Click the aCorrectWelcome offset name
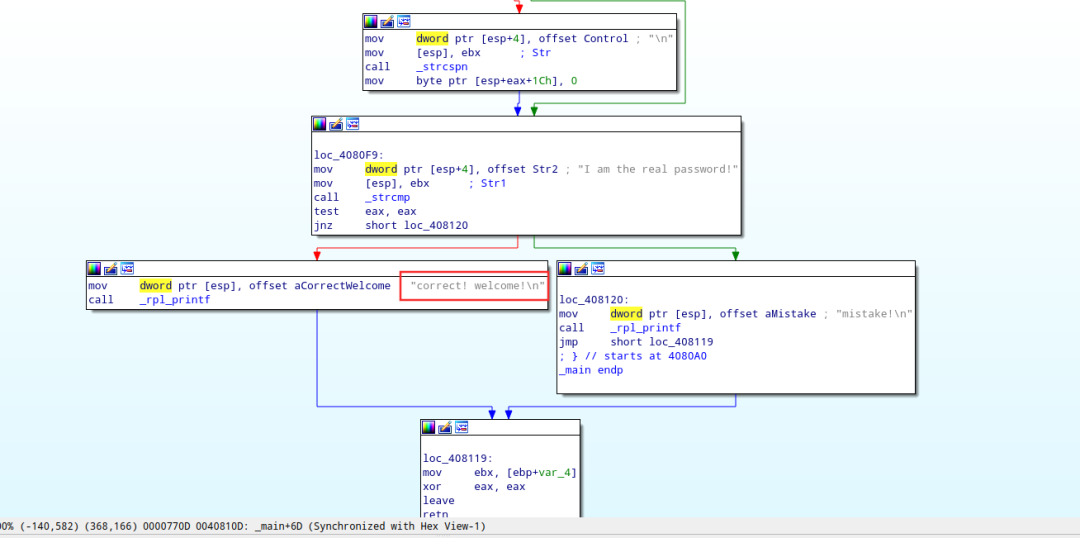1080x538 pixels. [x=347, y=286]
